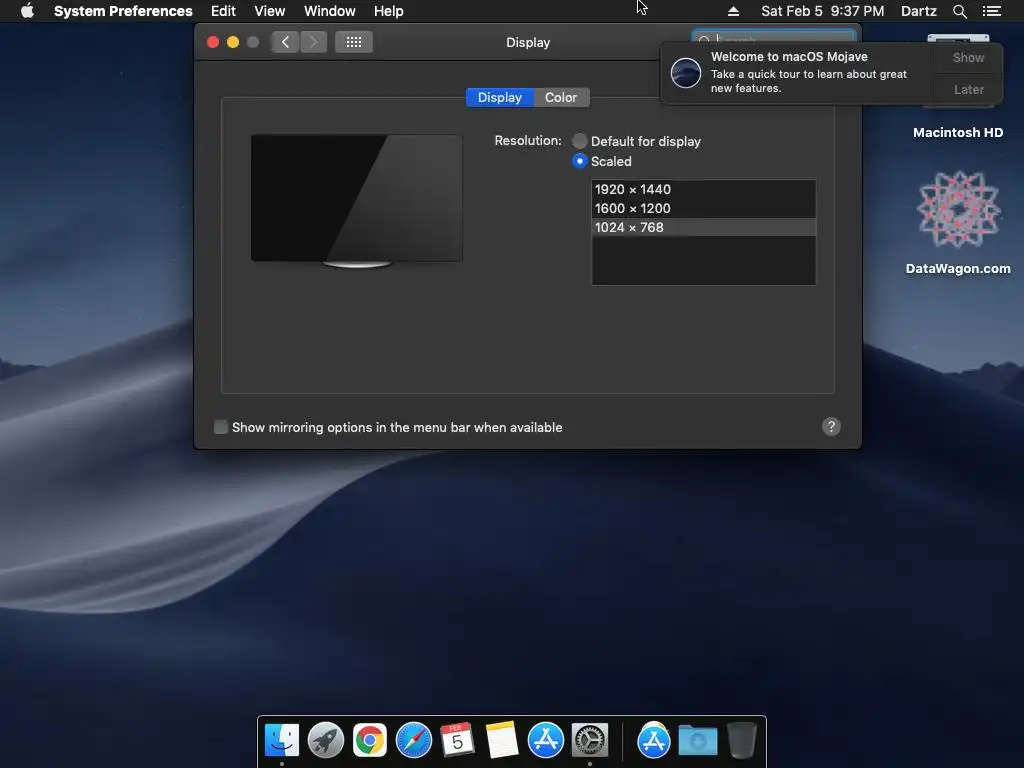The image size is (1024, 768).
Task: Open the Trash in Dock
Action: pos(742,741)
